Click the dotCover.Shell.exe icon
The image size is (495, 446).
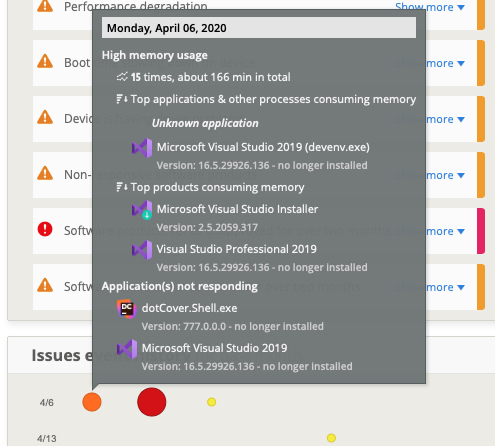coord(127,309)
